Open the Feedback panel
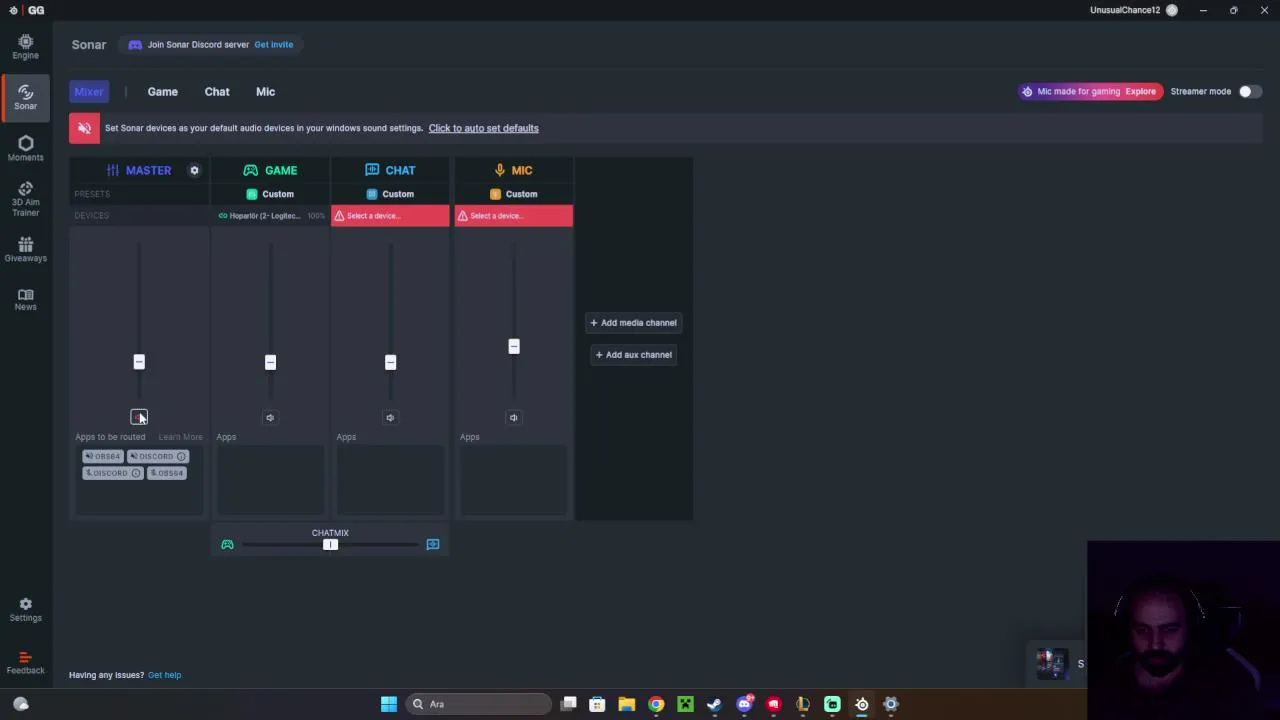Viewport: 1280px width, 720px height. pos(25,662)
